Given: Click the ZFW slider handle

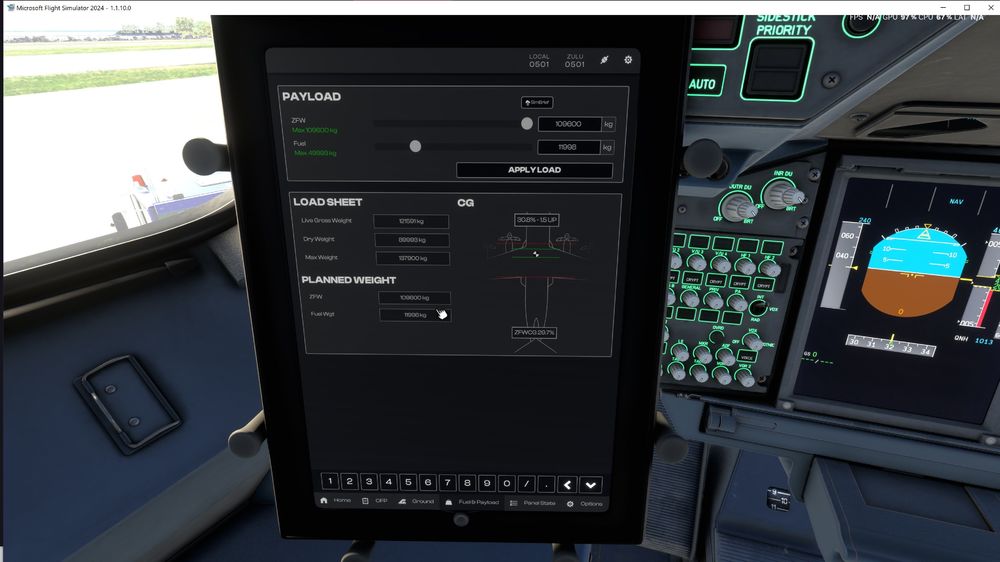Looking at the screenshot, I should coord(527,124).
